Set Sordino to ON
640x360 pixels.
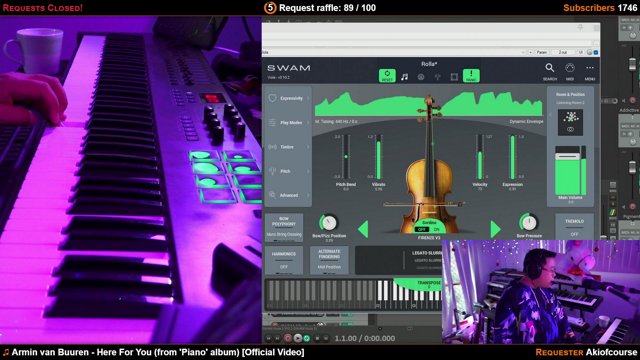click(x=436, y=229)
